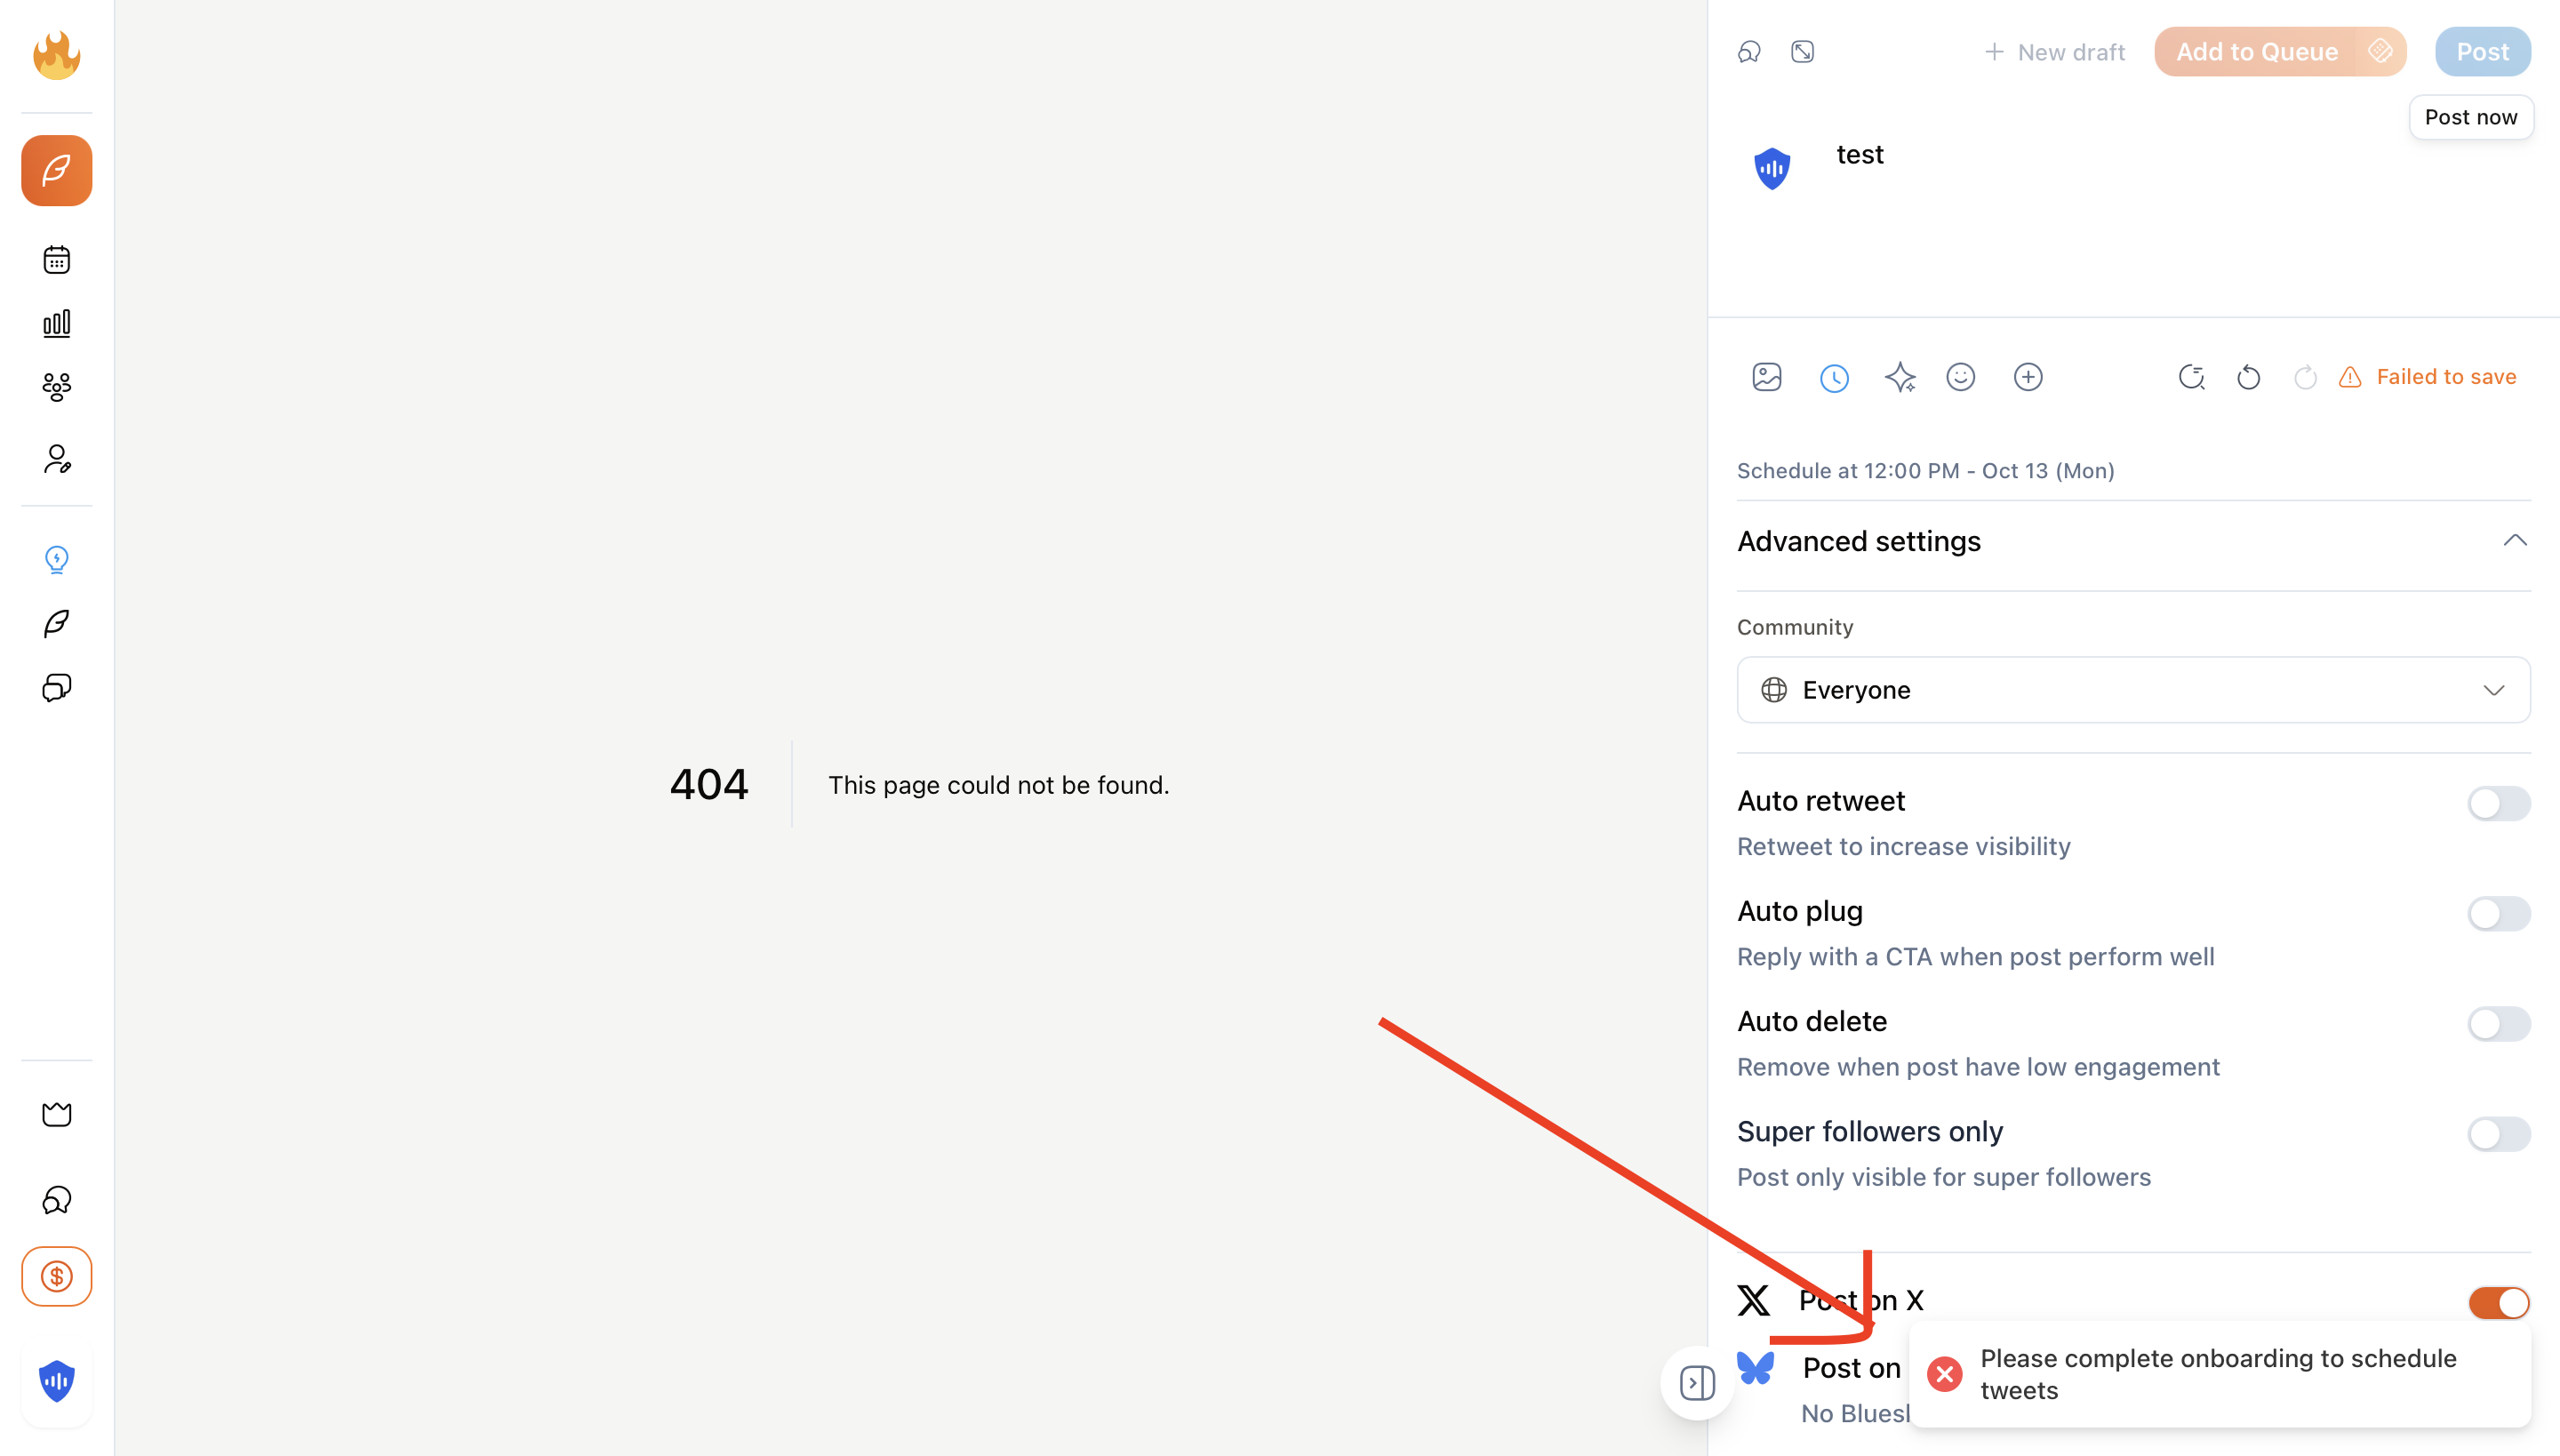Select the lightbulb inspiration sidebar item
2560x1456 pixels.
pyautogui.click(x=56, y=559)
